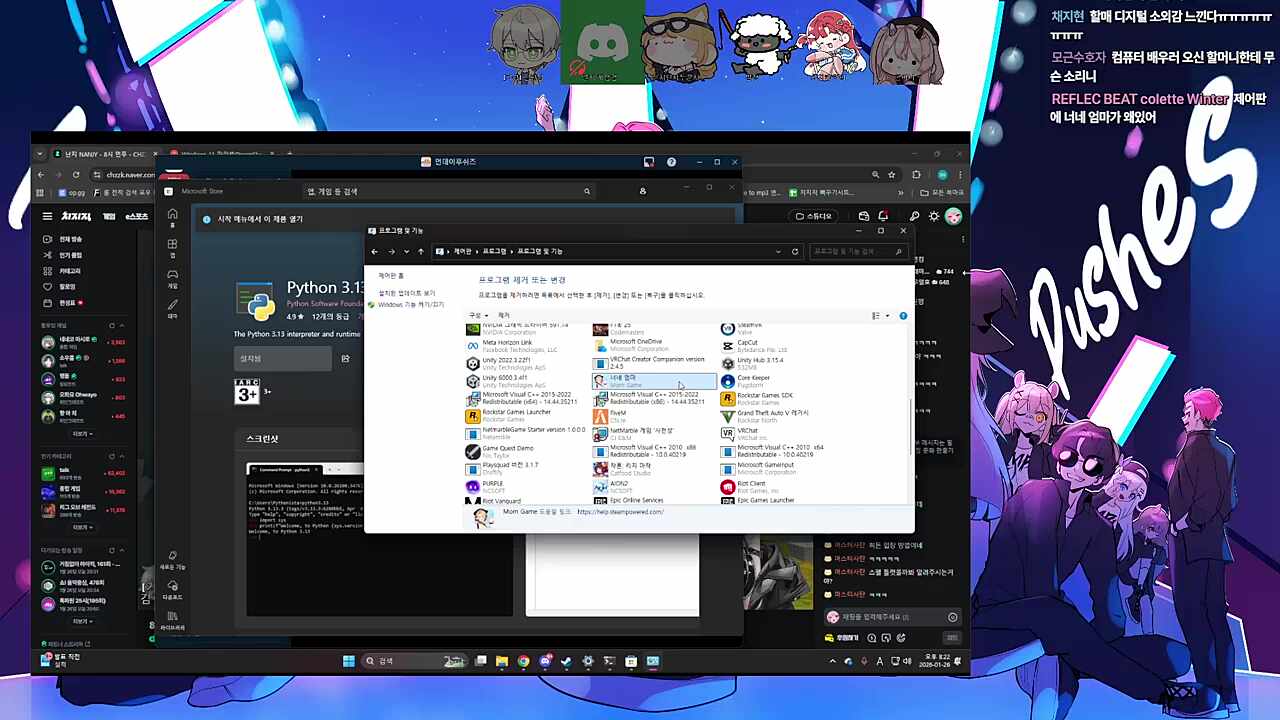Click the help icon in programs toolbar
The image size is (1280, 720).
pyautogui.click(x=903, y=316)
